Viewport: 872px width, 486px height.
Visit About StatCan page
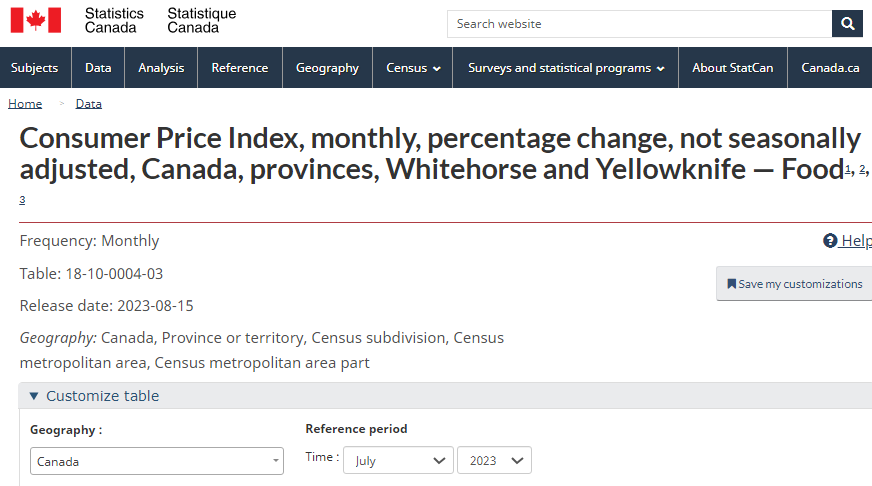tap(733, 68)
